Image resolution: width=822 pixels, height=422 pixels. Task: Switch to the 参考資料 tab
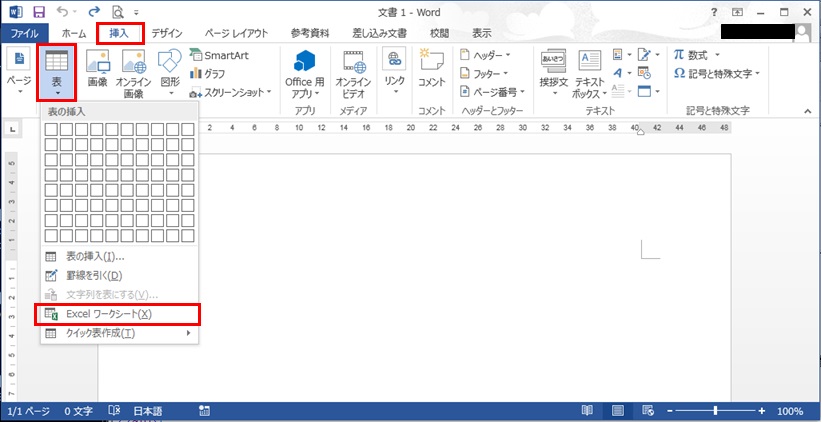pos(310,34)
